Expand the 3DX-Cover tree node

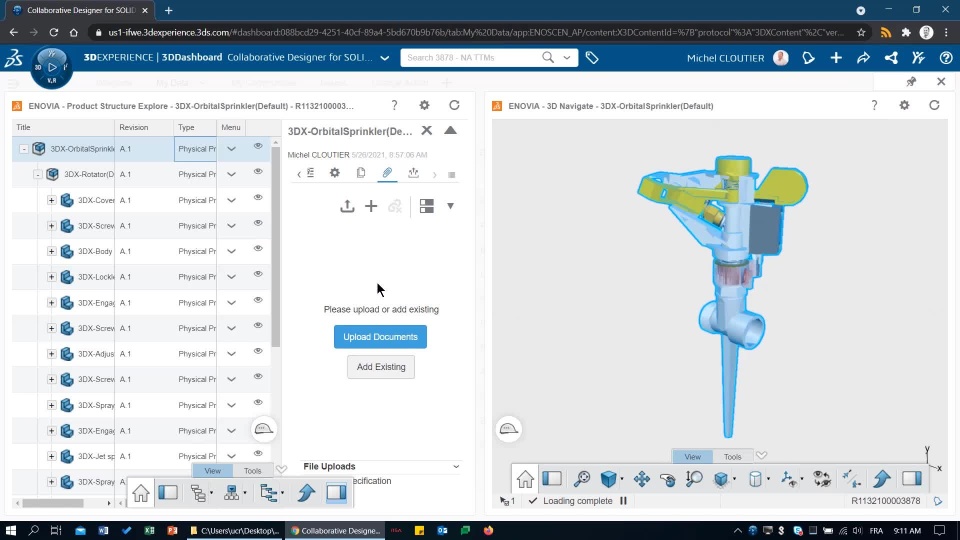pyautogui.click(x=51, y=200)
